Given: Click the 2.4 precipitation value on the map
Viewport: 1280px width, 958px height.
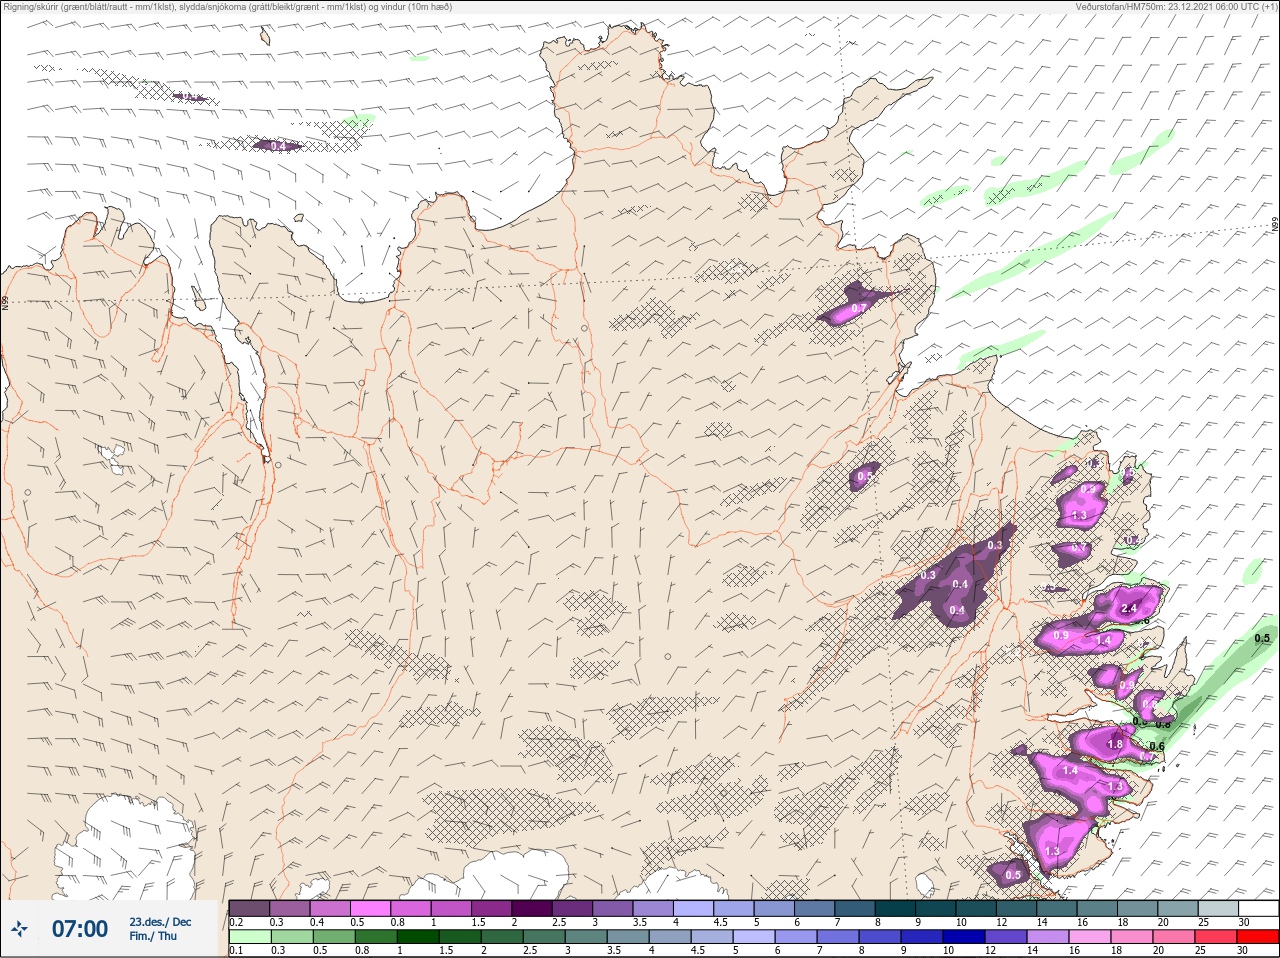Looking at the screenshot, I should [x=1130, y=608].
